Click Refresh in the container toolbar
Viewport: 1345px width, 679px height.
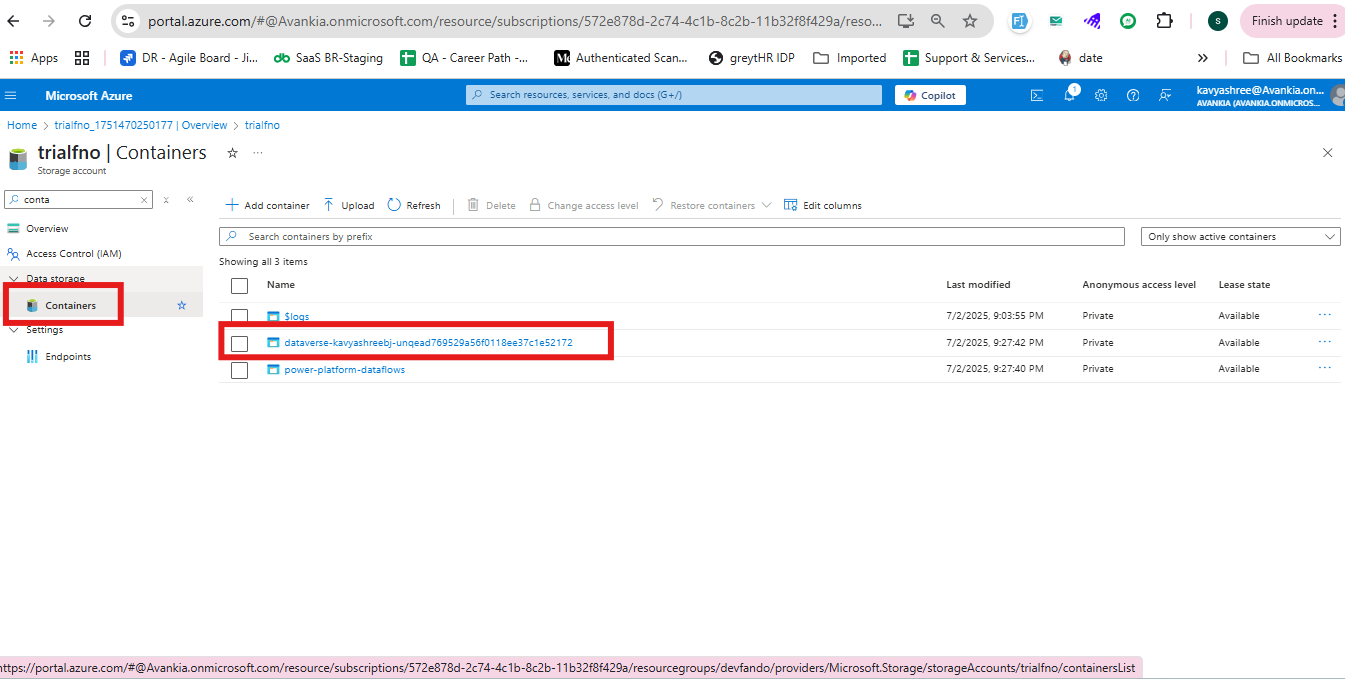(x=414, y=205)
